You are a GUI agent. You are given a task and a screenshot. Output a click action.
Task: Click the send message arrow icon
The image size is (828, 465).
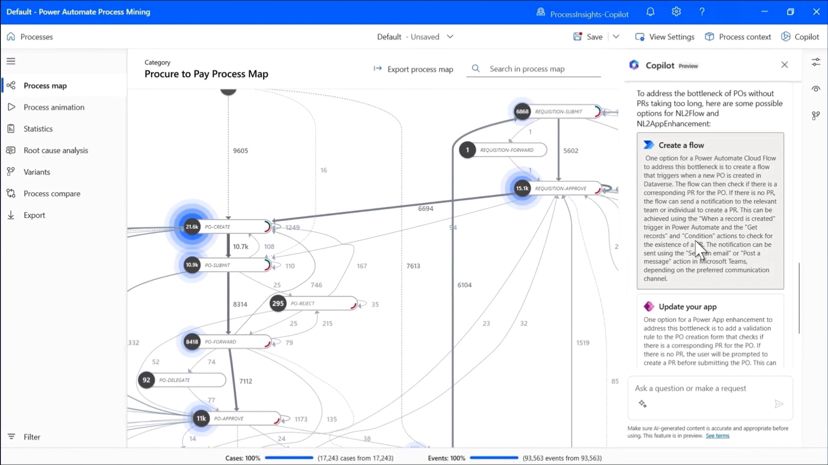[779, 404]
